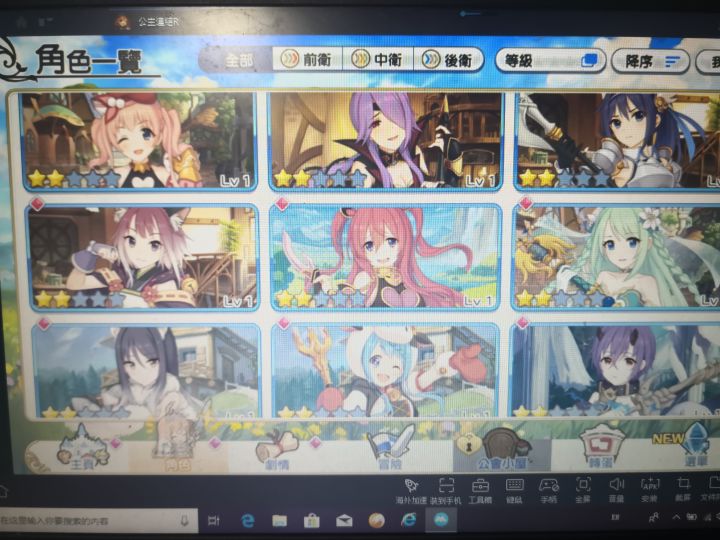Open the pink twin-tail cat-ear character card

(x=138, y=141)
